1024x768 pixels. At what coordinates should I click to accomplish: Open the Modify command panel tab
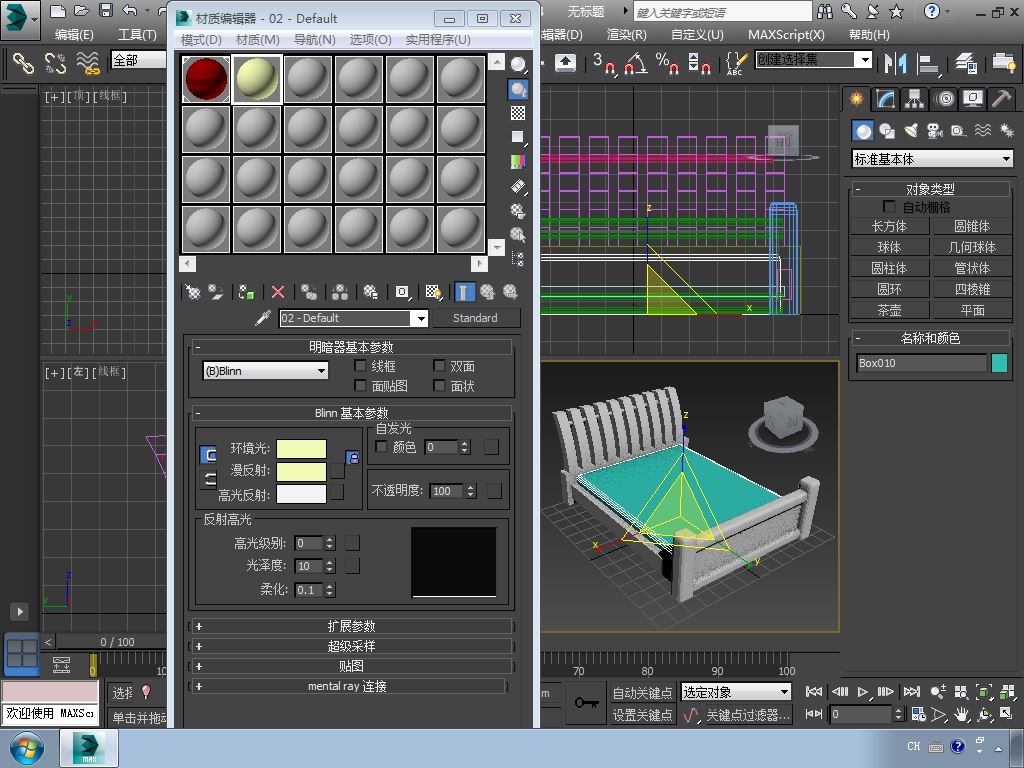[x=885, y=99]
